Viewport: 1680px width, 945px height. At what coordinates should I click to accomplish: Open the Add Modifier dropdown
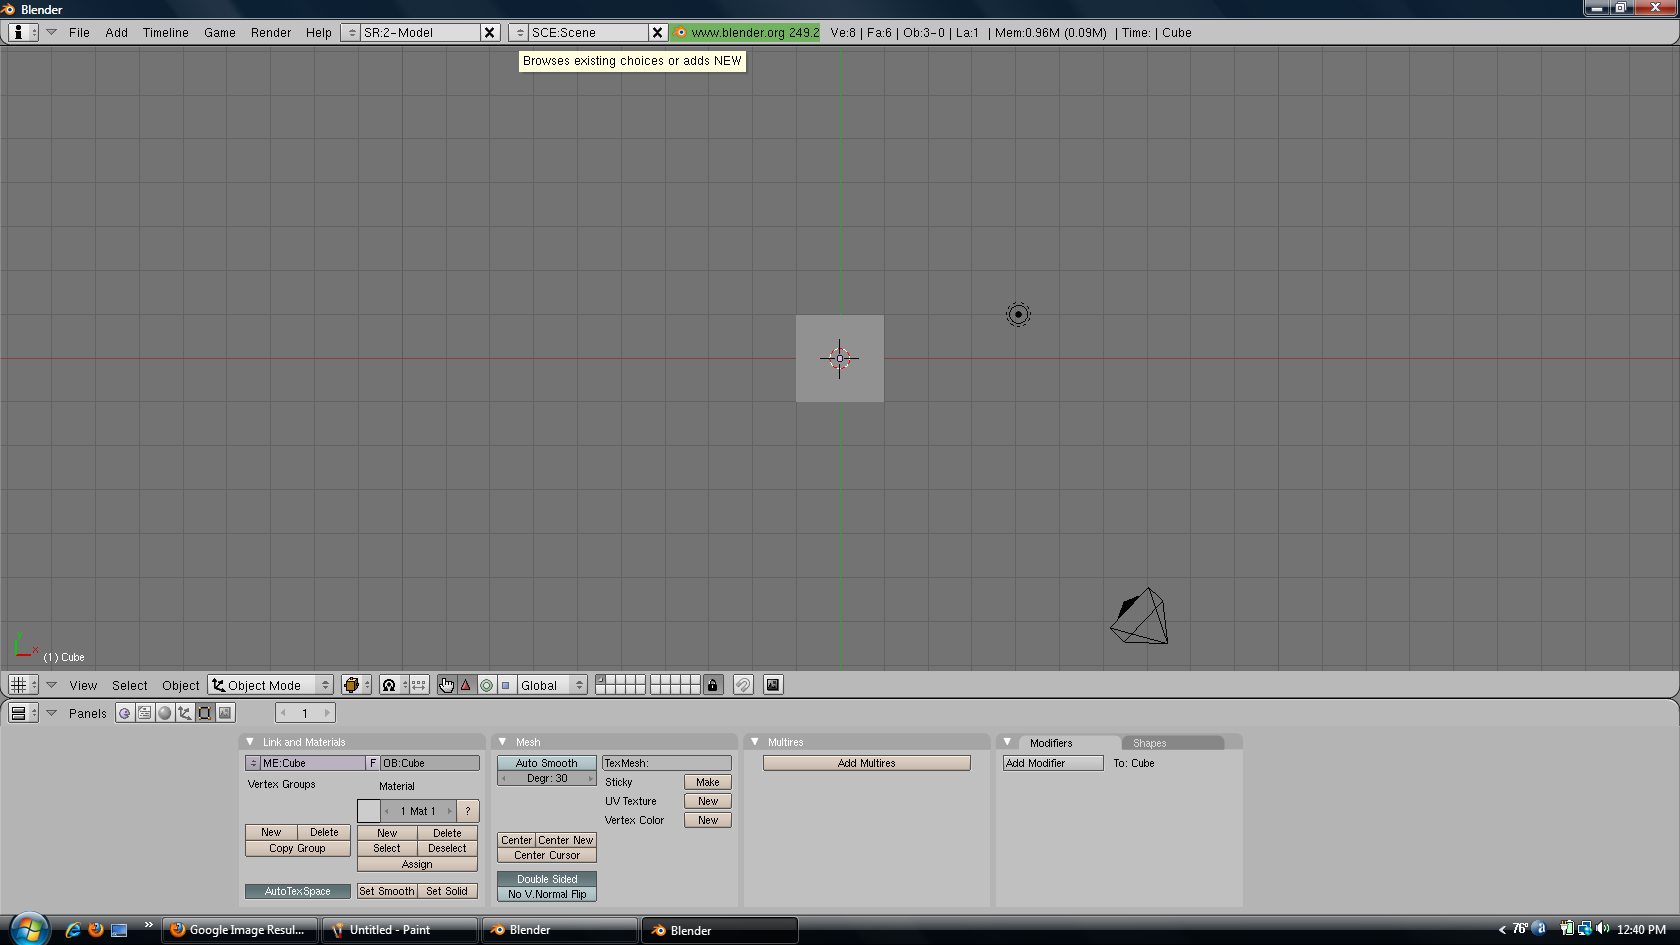(1053, 763)
